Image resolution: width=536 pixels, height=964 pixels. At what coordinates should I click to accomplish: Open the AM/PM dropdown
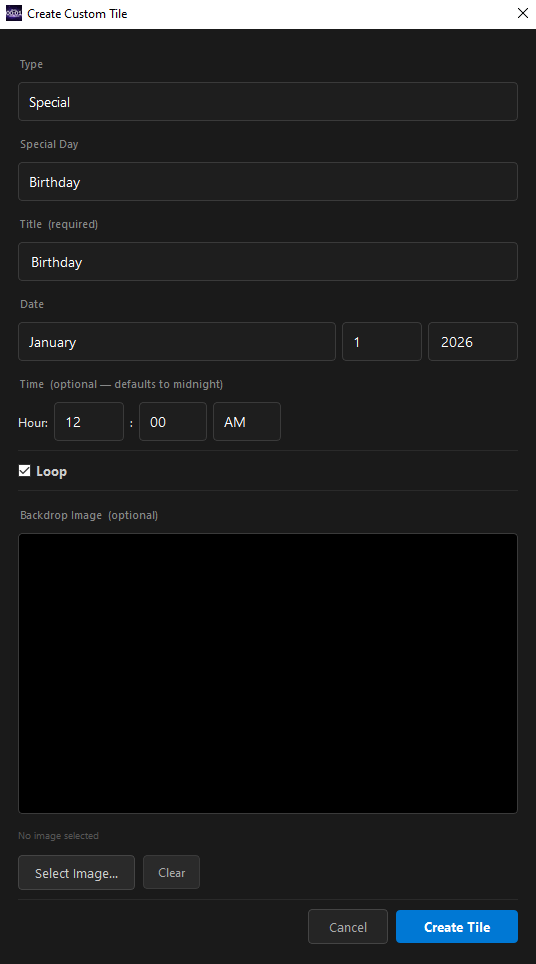click(x=247, y=421)
